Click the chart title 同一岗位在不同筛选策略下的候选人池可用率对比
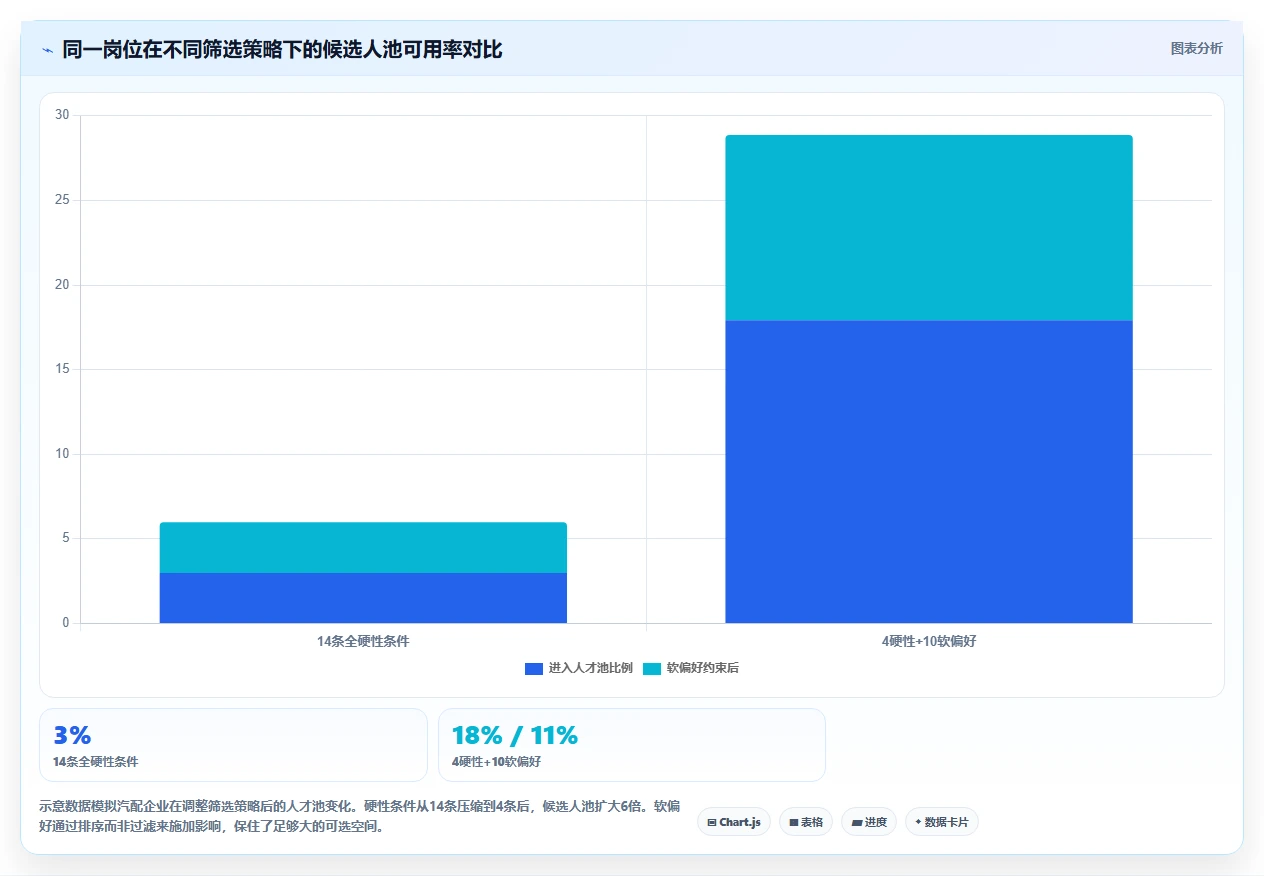The height and width of the screenshot is (876, 1264). [282, 49]
